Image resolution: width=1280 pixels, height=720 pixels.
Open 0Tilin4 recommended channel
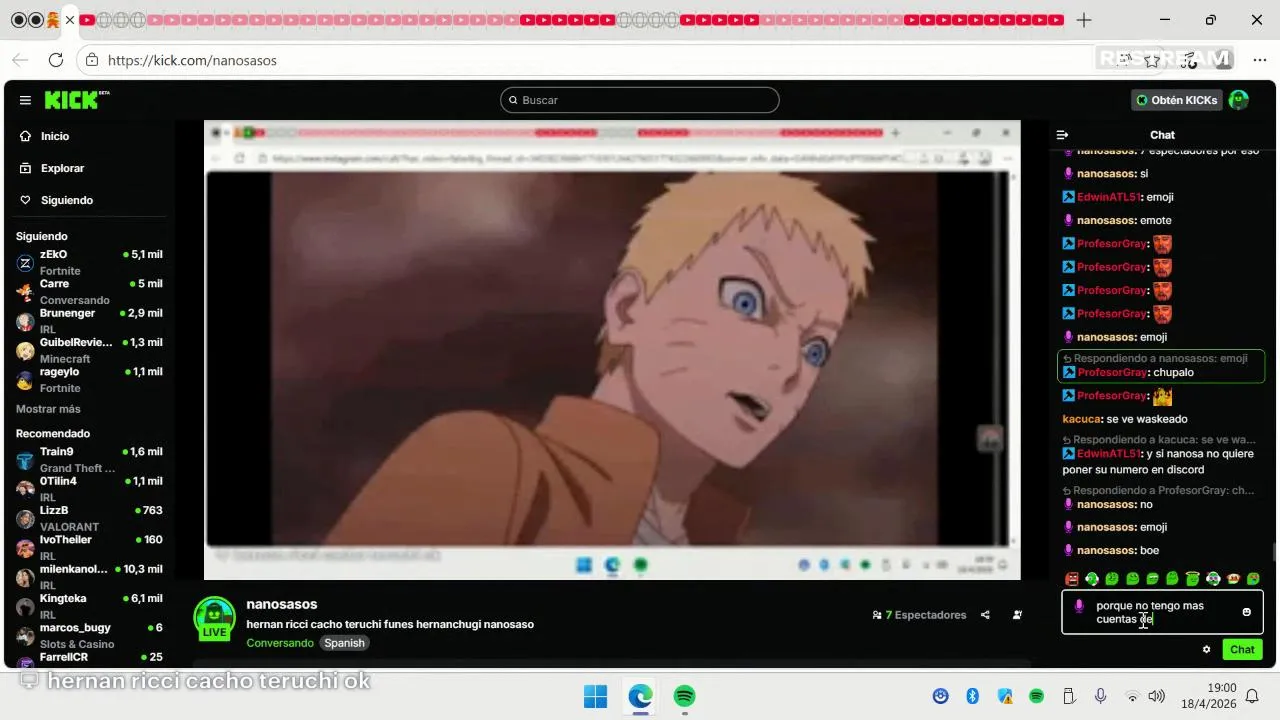tap(90, 488)
